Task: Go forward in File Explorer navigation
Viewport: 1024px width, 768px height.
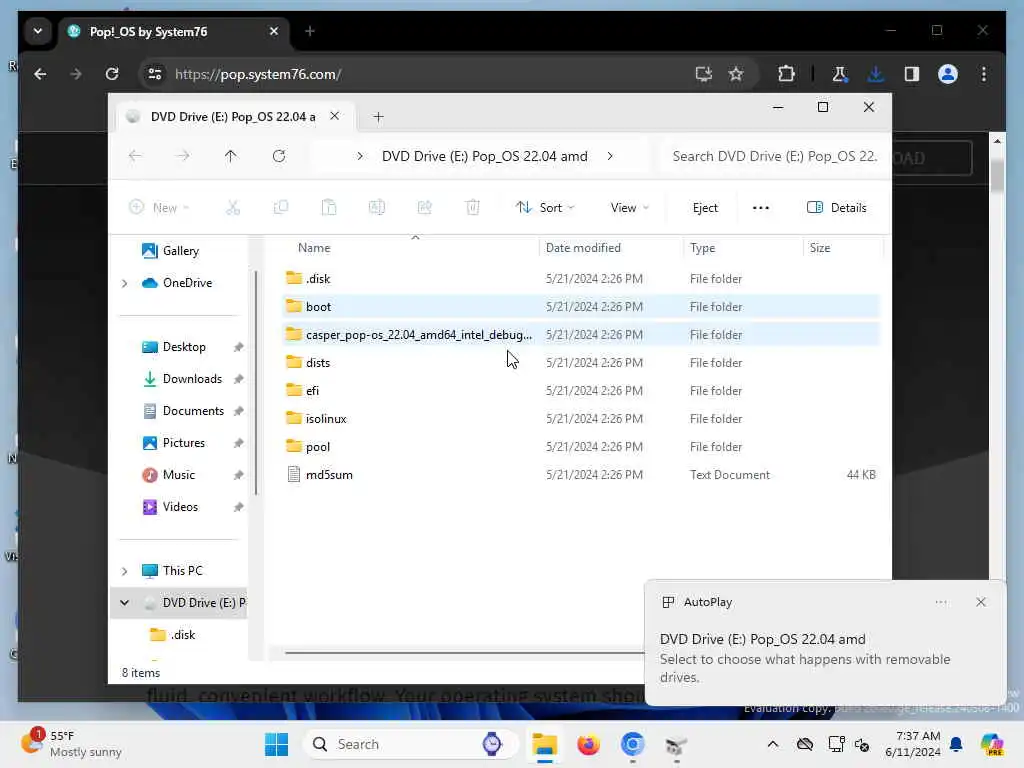Action: 183,156
